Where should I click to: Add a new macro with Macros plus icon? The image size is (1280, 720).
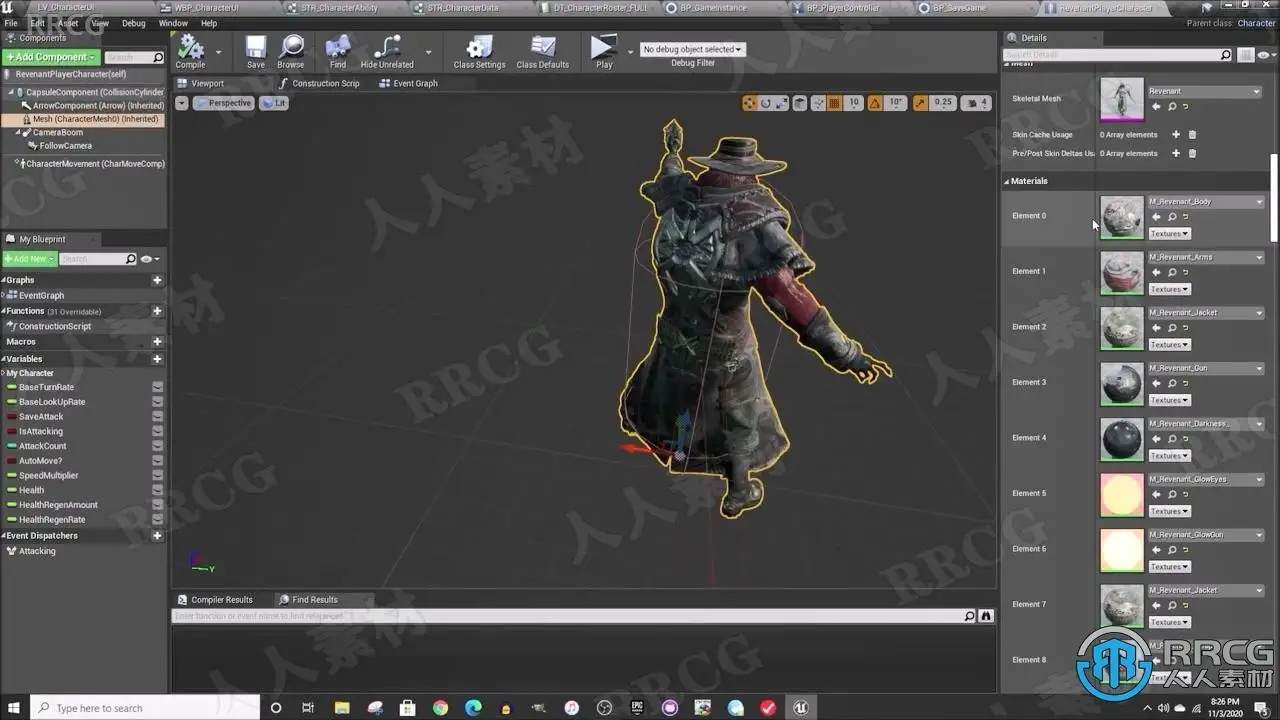pos(157,342)
